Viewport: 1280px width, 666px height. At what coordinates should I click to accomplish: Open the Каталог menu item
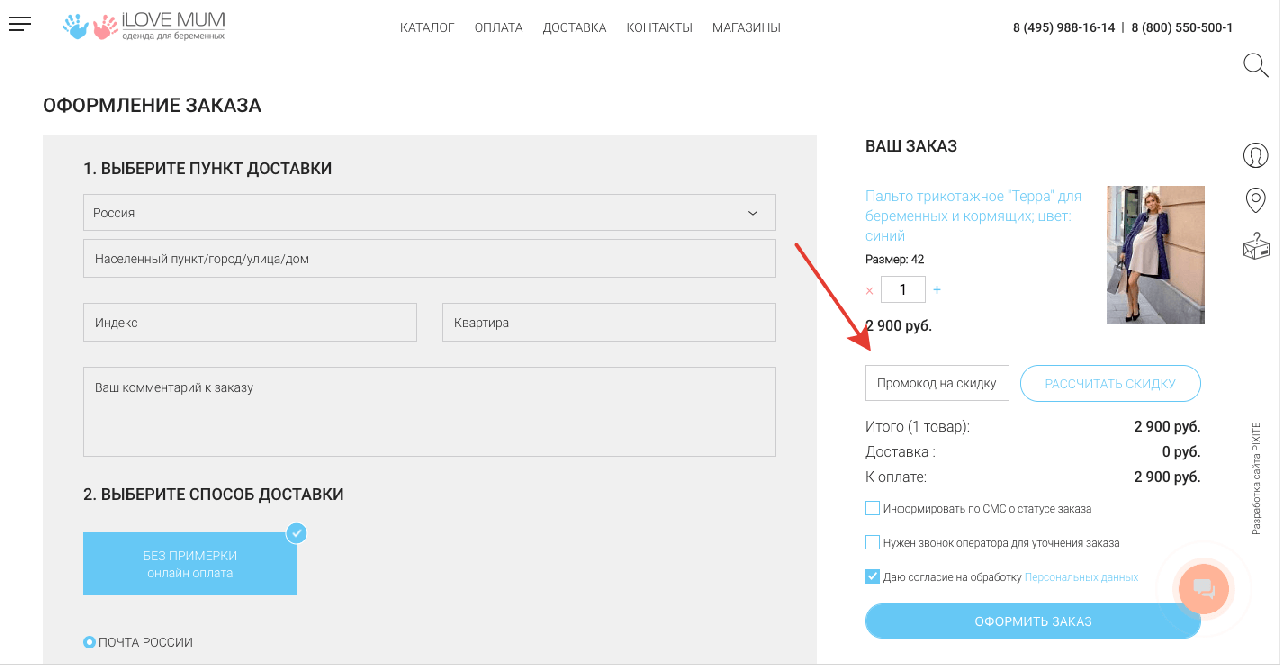(x=427, y=28)
